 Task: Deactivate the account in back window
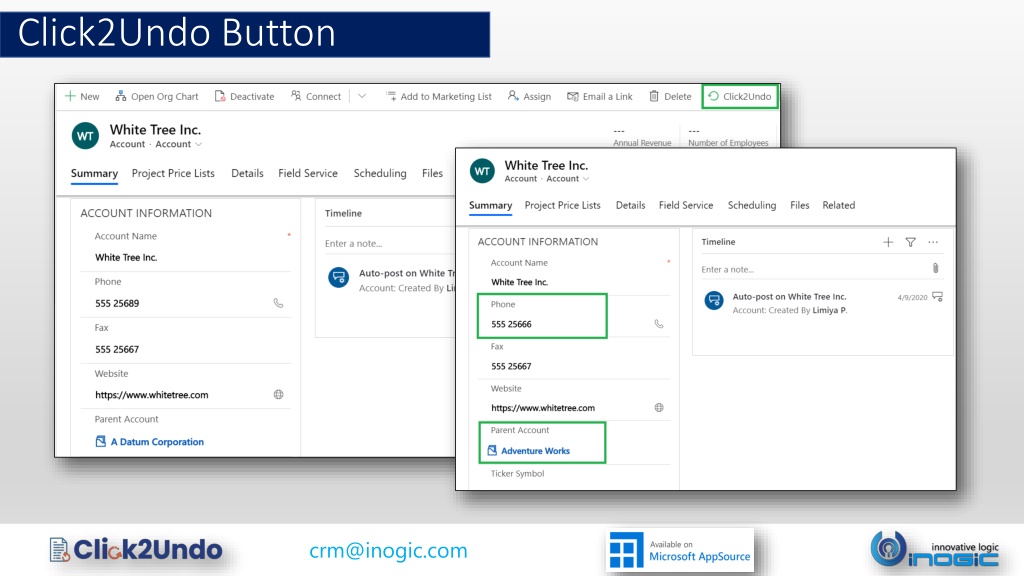(x=244, y=97)
